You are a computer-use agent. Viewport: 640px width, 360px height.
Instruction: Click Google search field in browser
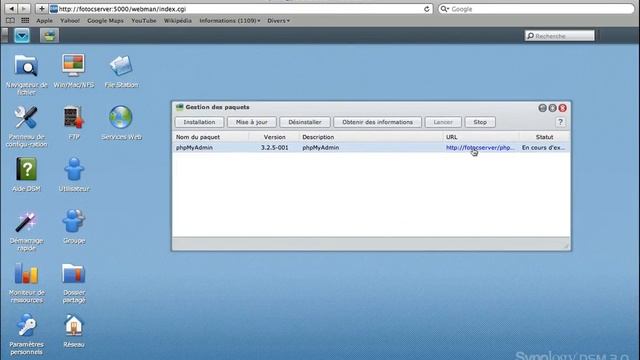pyautogui.click(x=536, y=9)
